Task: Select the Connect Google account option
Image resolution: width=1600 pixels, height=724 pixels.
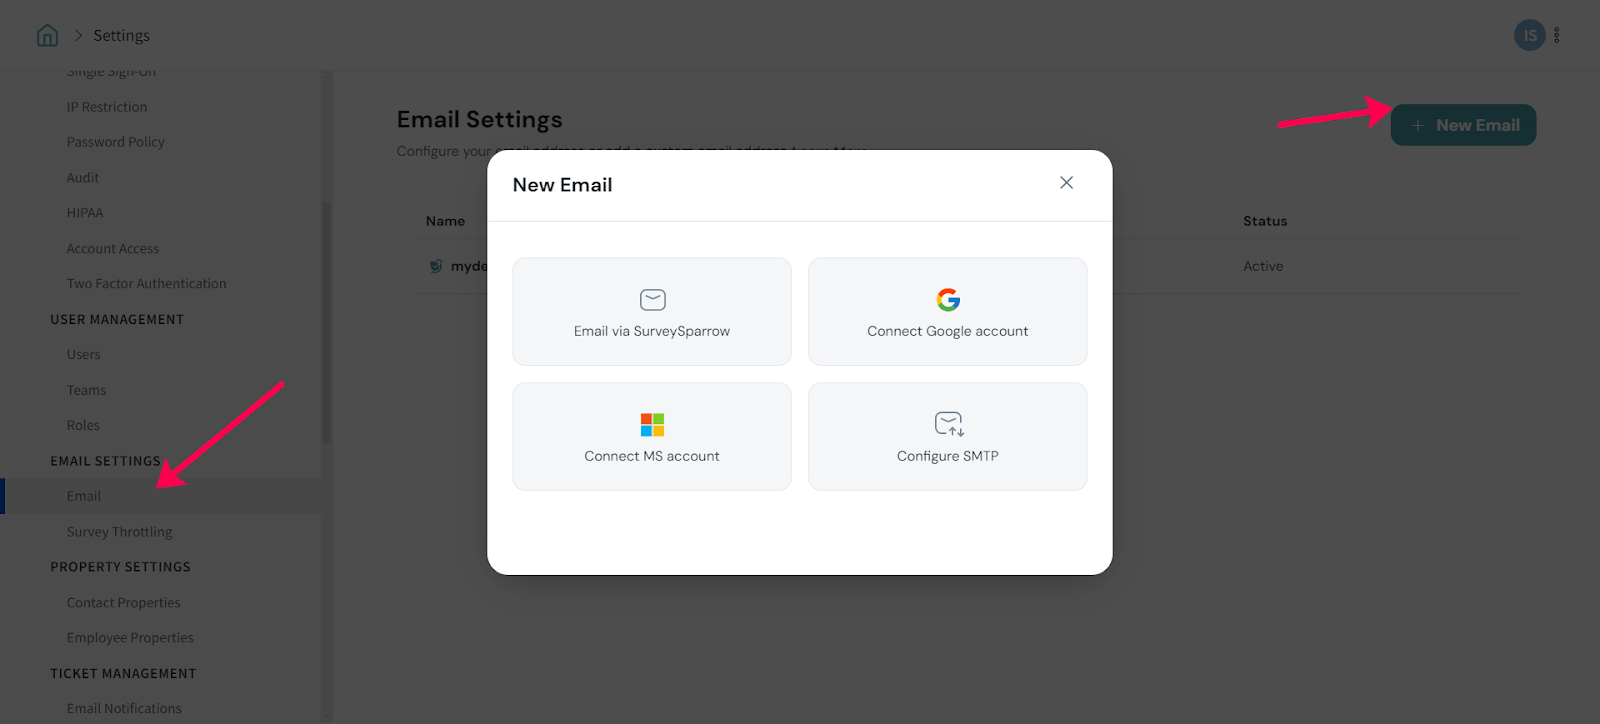Action: click(x=947, y=312)
